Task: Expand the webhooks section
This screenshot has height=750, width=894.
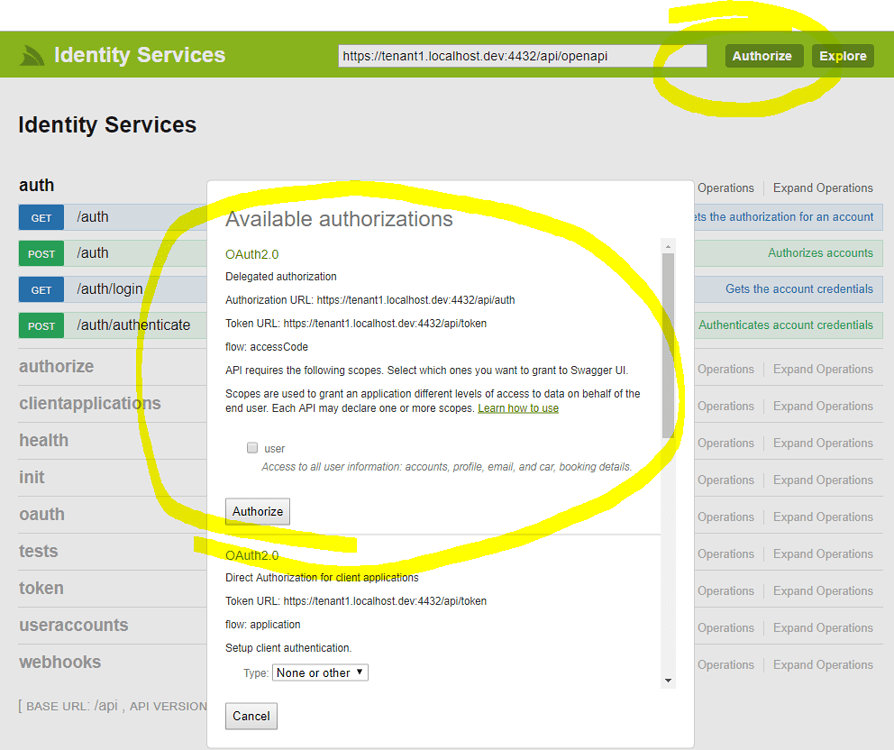Action: pos(60,662)
